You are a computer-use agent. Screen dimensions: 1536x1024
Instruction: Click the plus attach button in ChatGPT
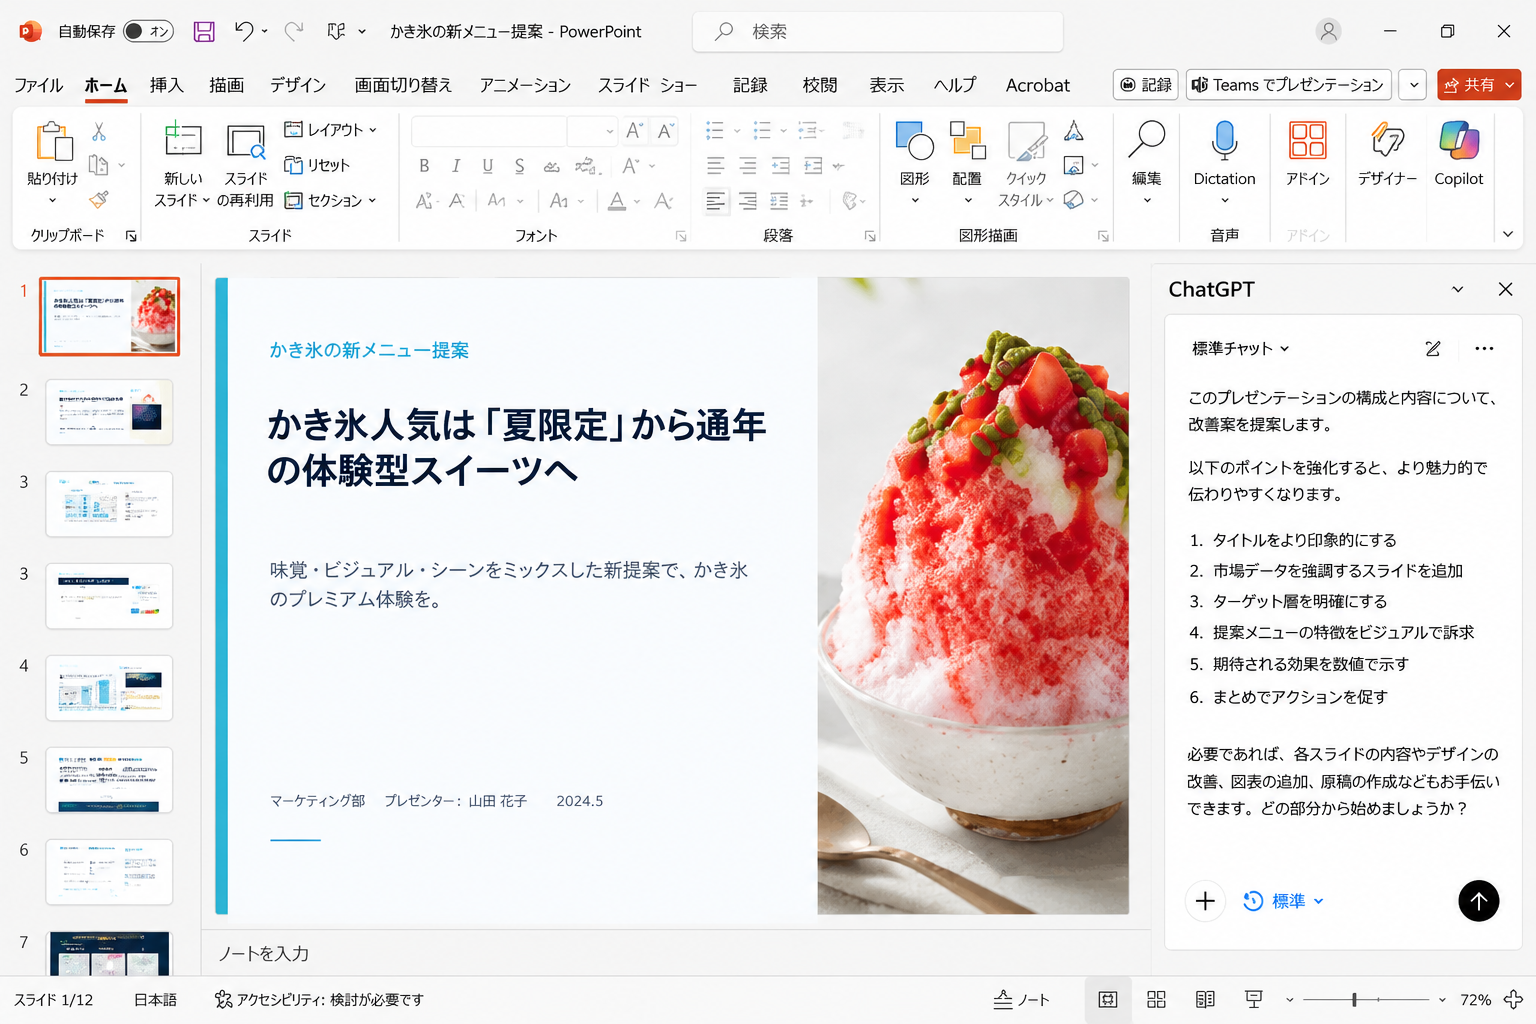[1205, 901]
